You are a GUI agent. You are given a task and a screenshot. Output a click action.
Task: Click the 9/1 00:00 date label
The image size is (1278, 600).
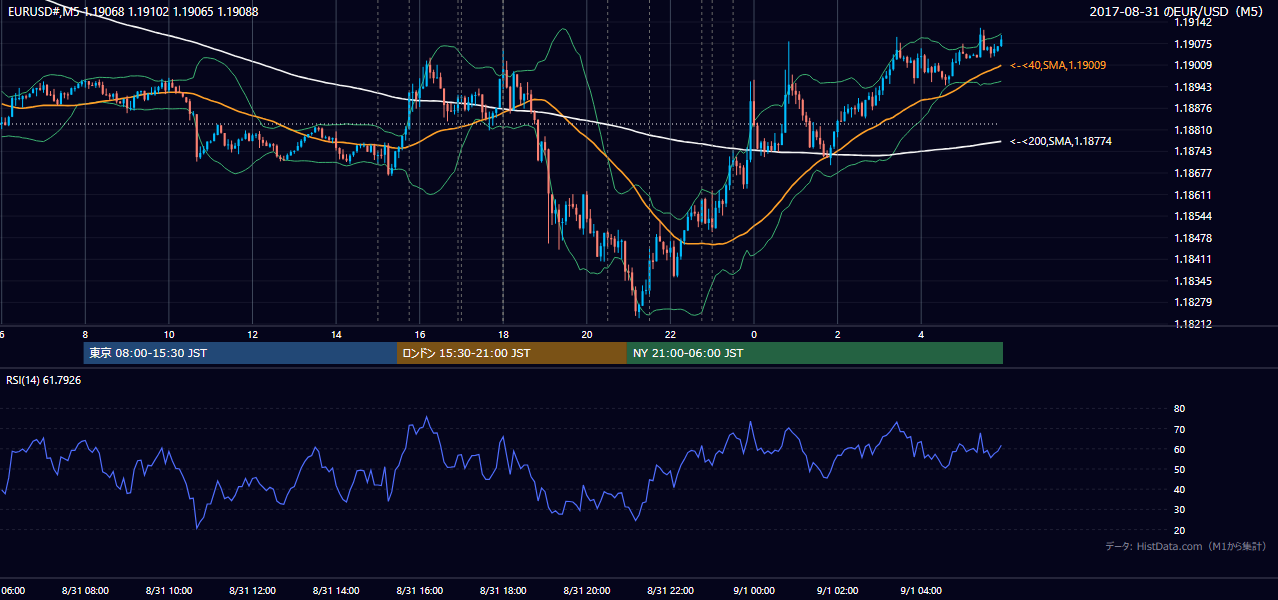point(754,591)
